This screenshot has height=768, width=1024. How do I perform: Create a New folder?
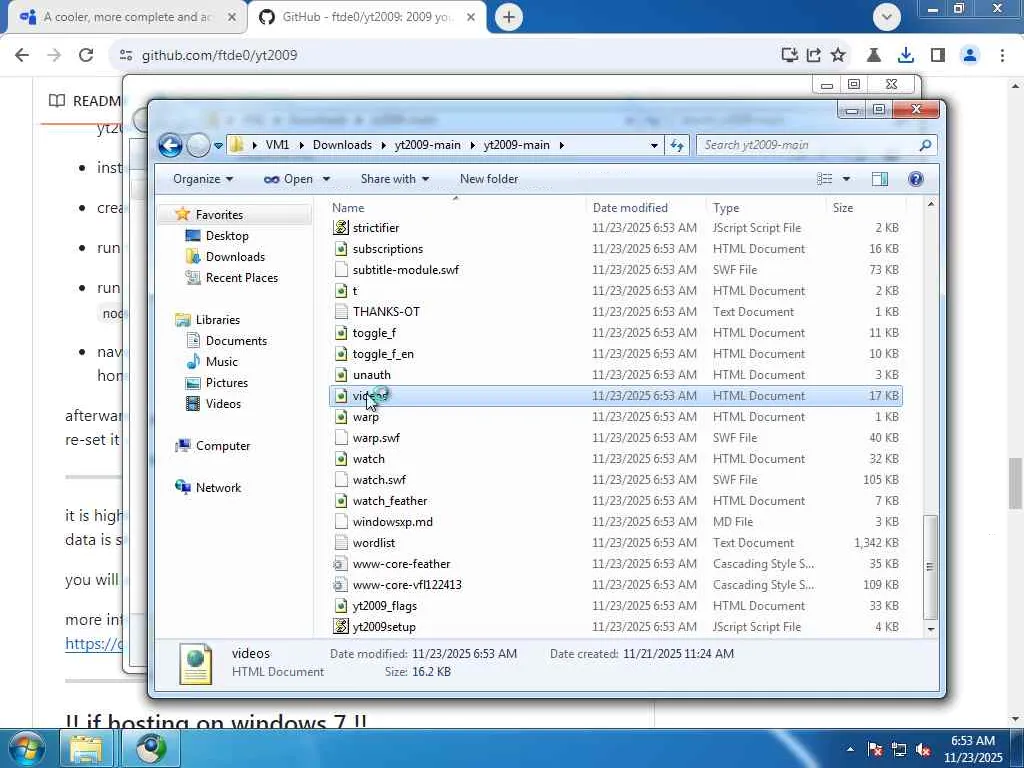488,179
